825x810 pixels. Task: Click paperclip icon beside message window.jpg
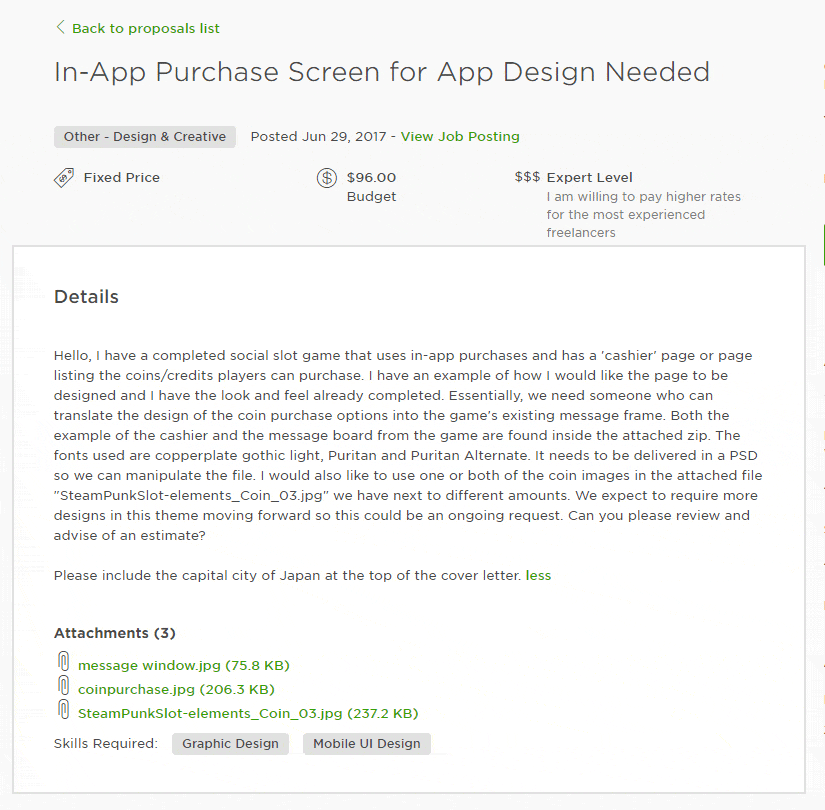(64, 663)
